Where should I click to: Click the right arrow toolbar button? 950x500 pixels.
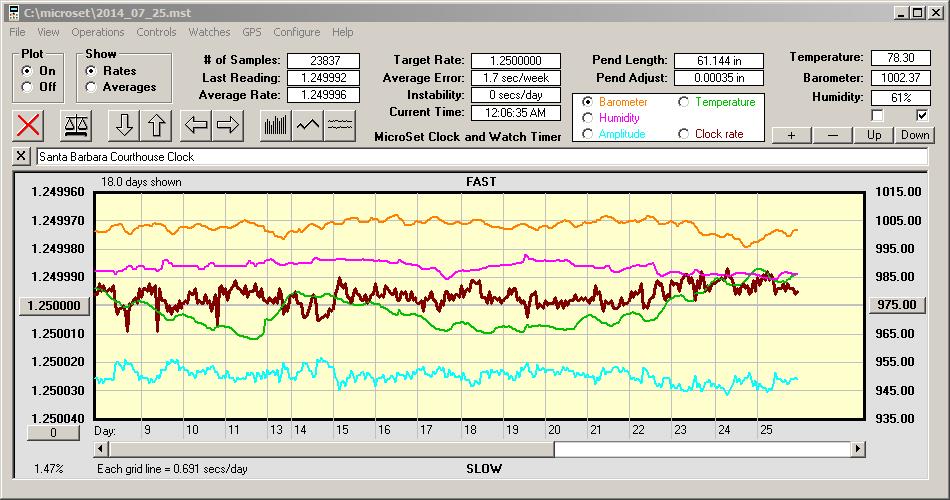(228, 125)
